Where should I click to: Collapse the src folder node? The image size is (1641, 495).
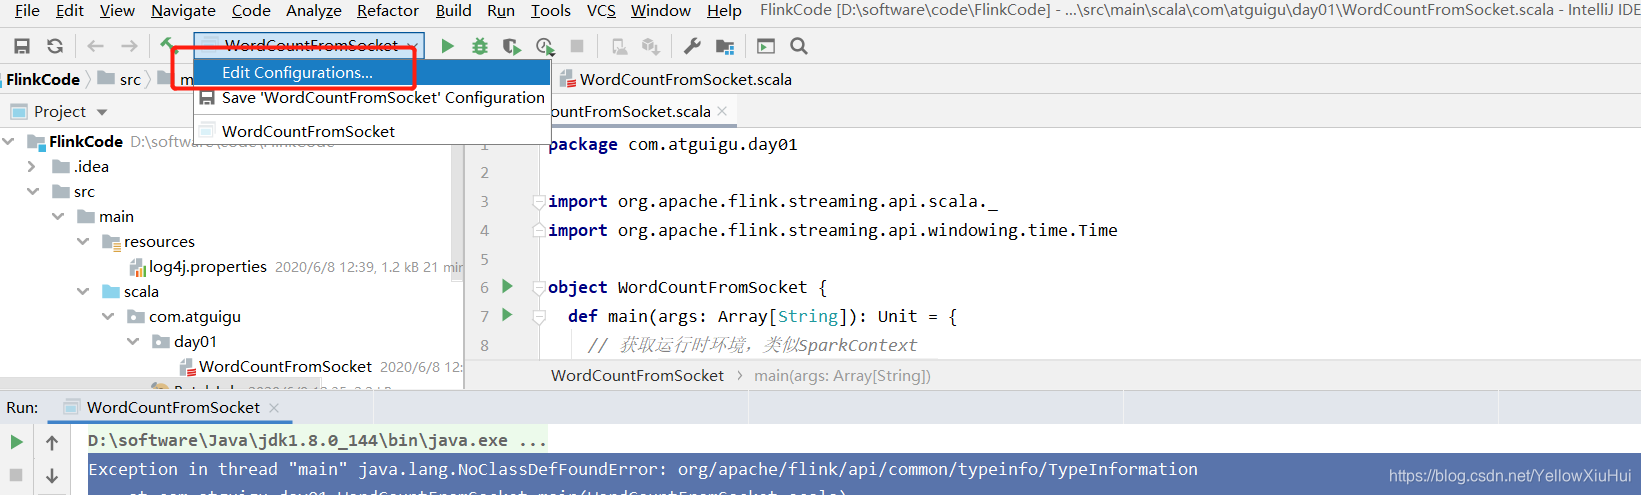(33, 191)
